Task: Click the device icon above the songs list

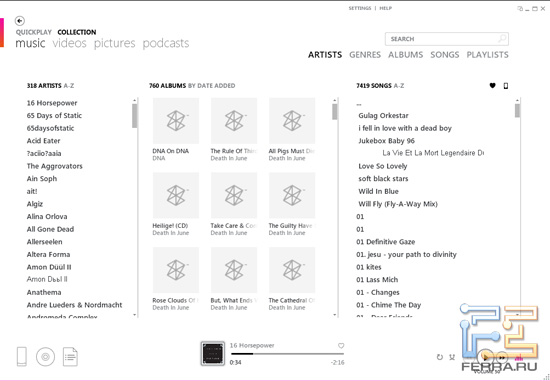Action: click(x=505, y=85)
